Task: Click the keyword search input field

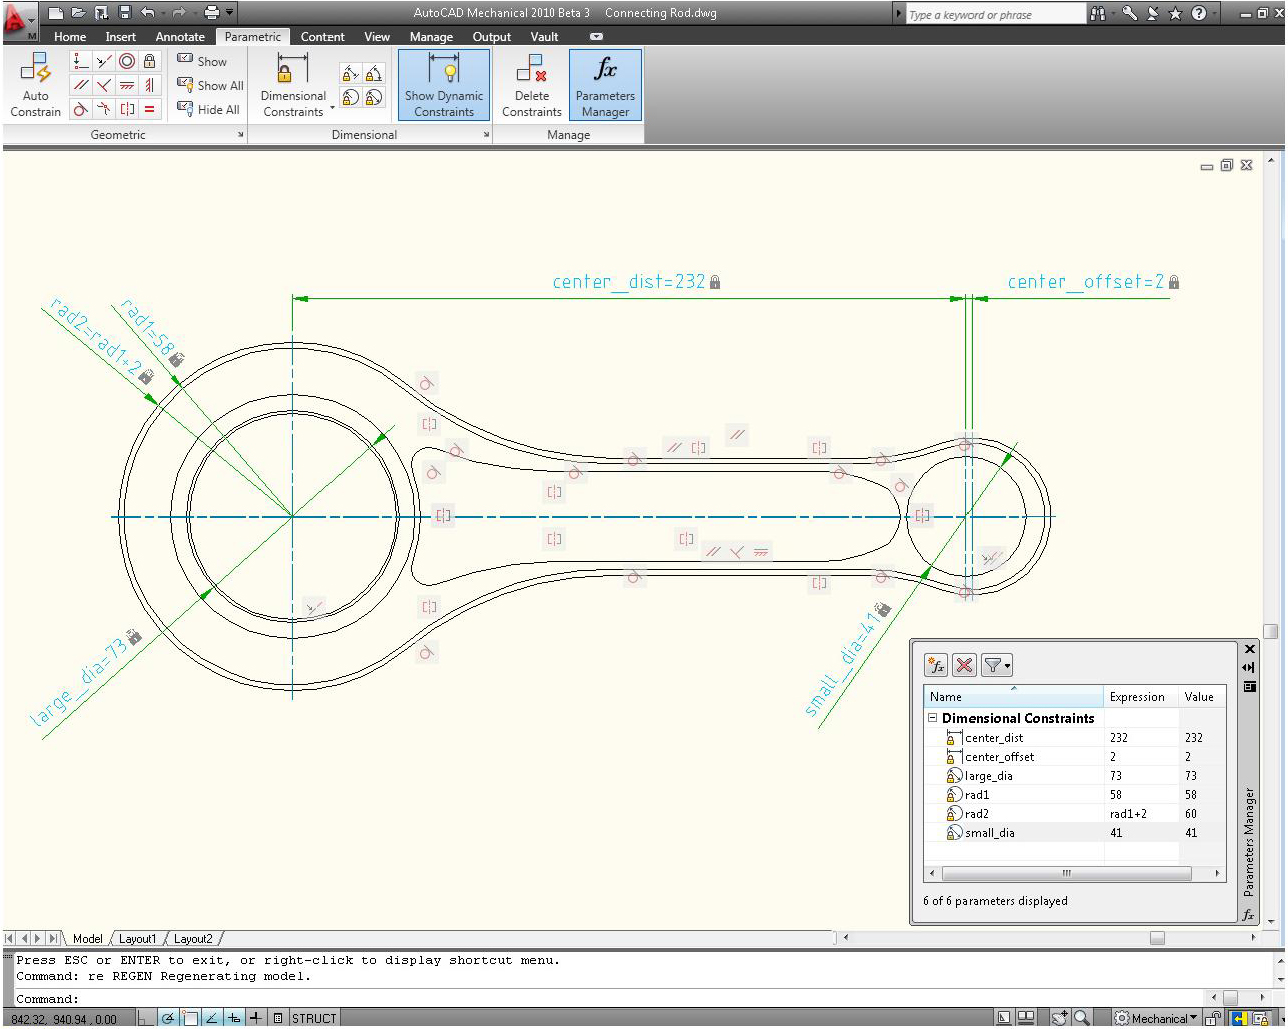Action: tap(994, 14)
